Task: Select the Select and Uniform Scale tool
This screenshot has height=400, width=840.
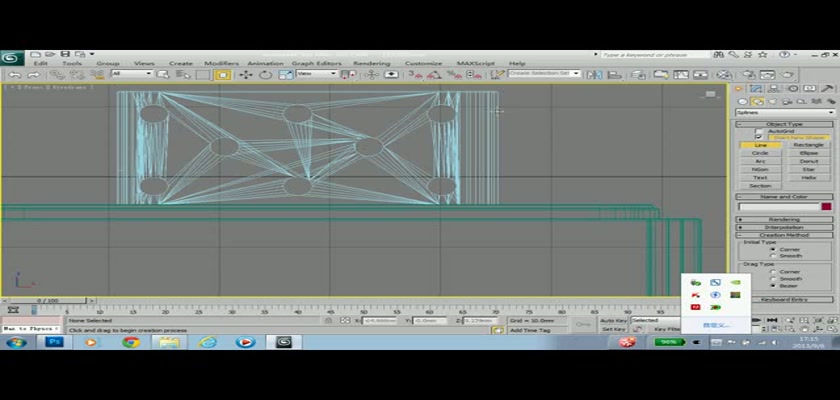Action: (x=286, y=74)
